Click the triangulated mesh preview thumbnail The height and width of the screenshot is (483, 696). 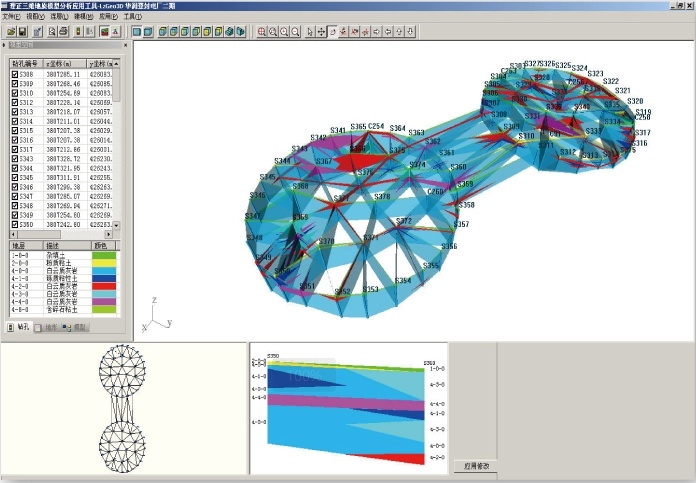point(123,410)
